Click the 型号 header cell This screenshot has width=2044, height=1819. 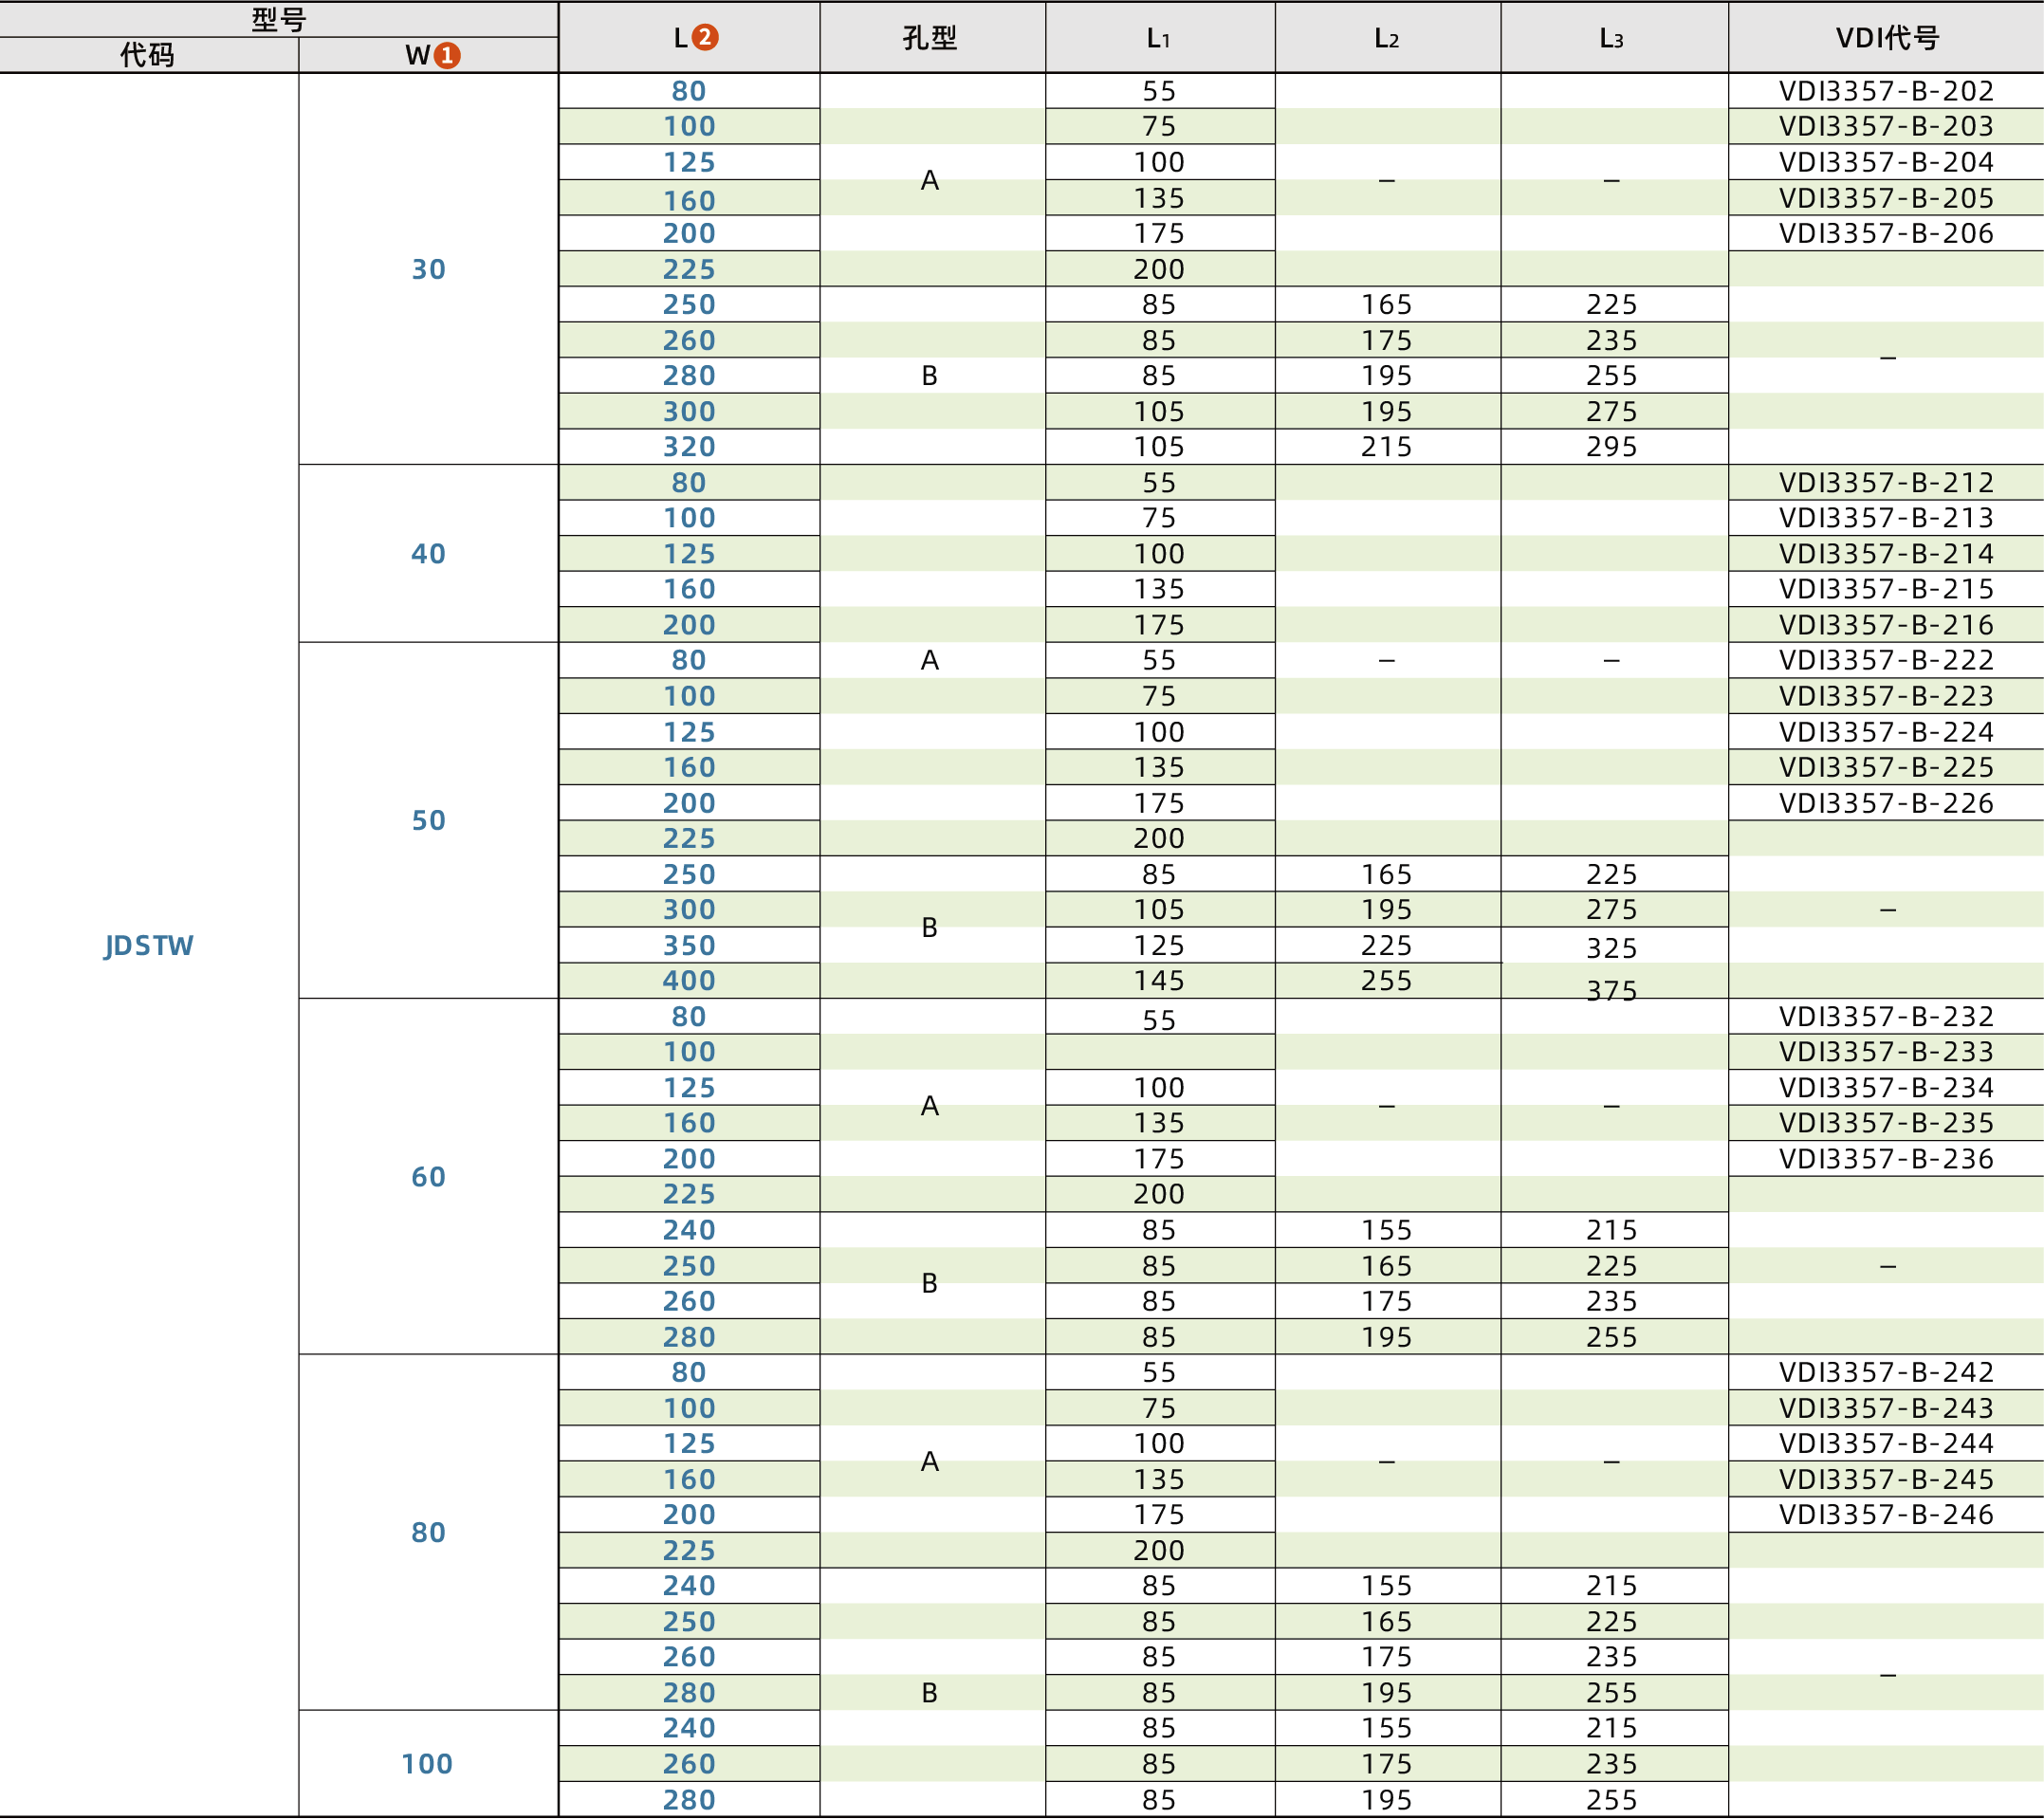coord(278,20)
